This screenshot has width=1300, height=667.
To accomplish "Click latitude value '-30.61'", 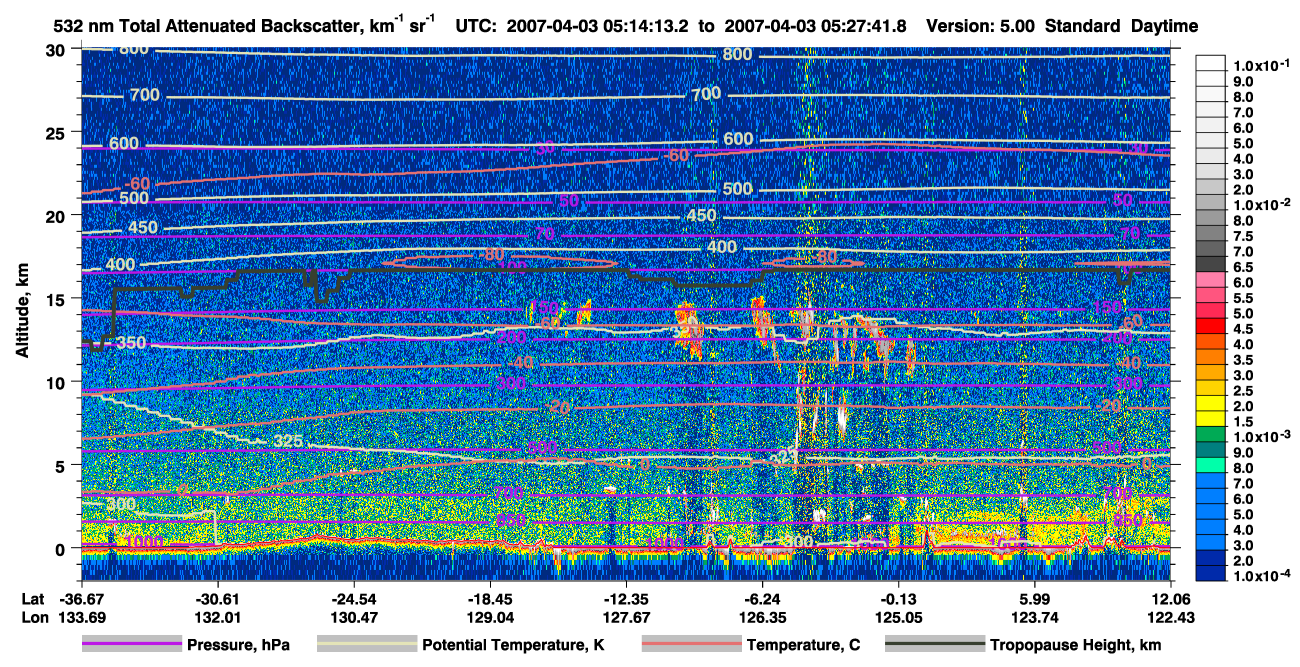I will [216, 599].
